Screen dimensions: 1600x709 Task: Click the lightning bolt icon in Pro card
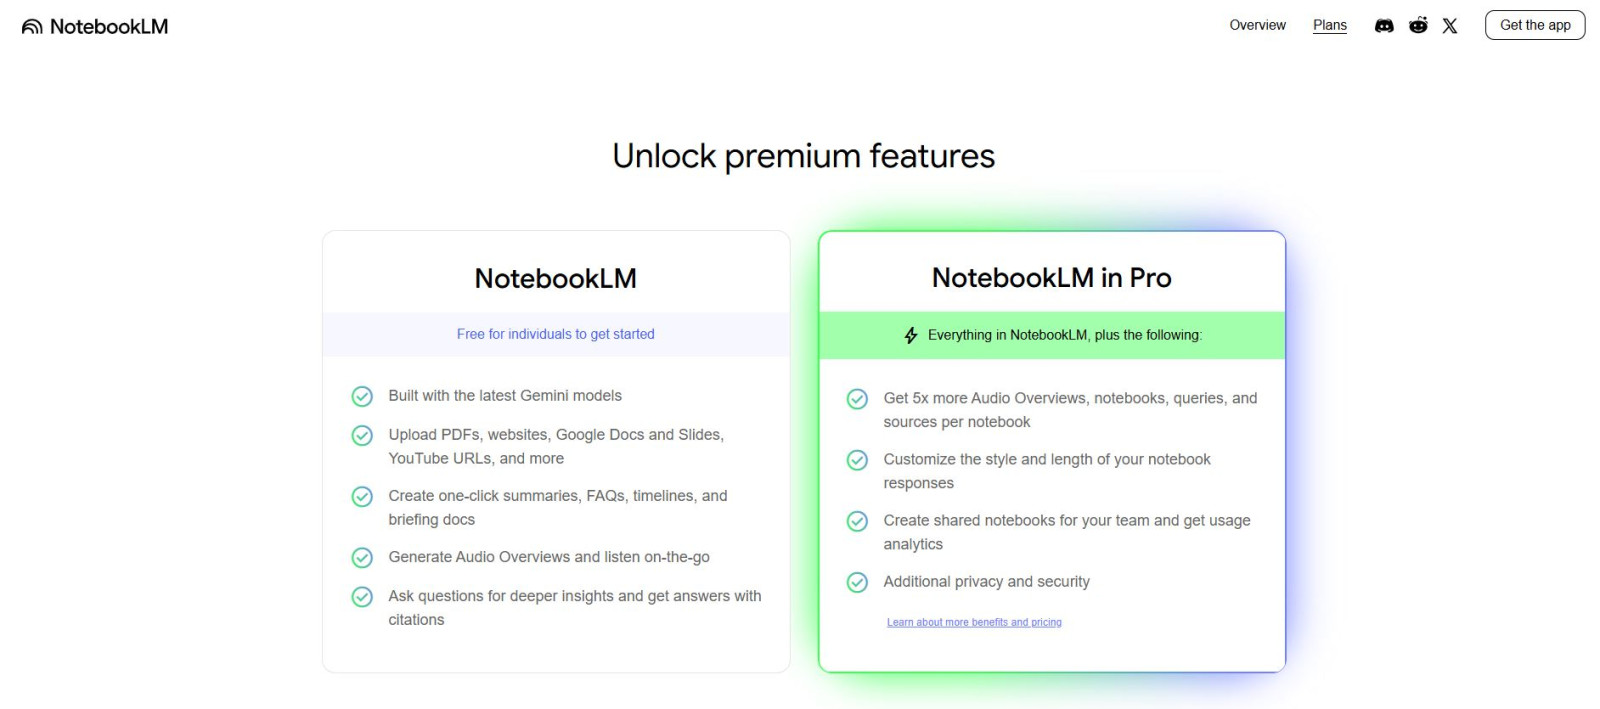tap(910, 335)
